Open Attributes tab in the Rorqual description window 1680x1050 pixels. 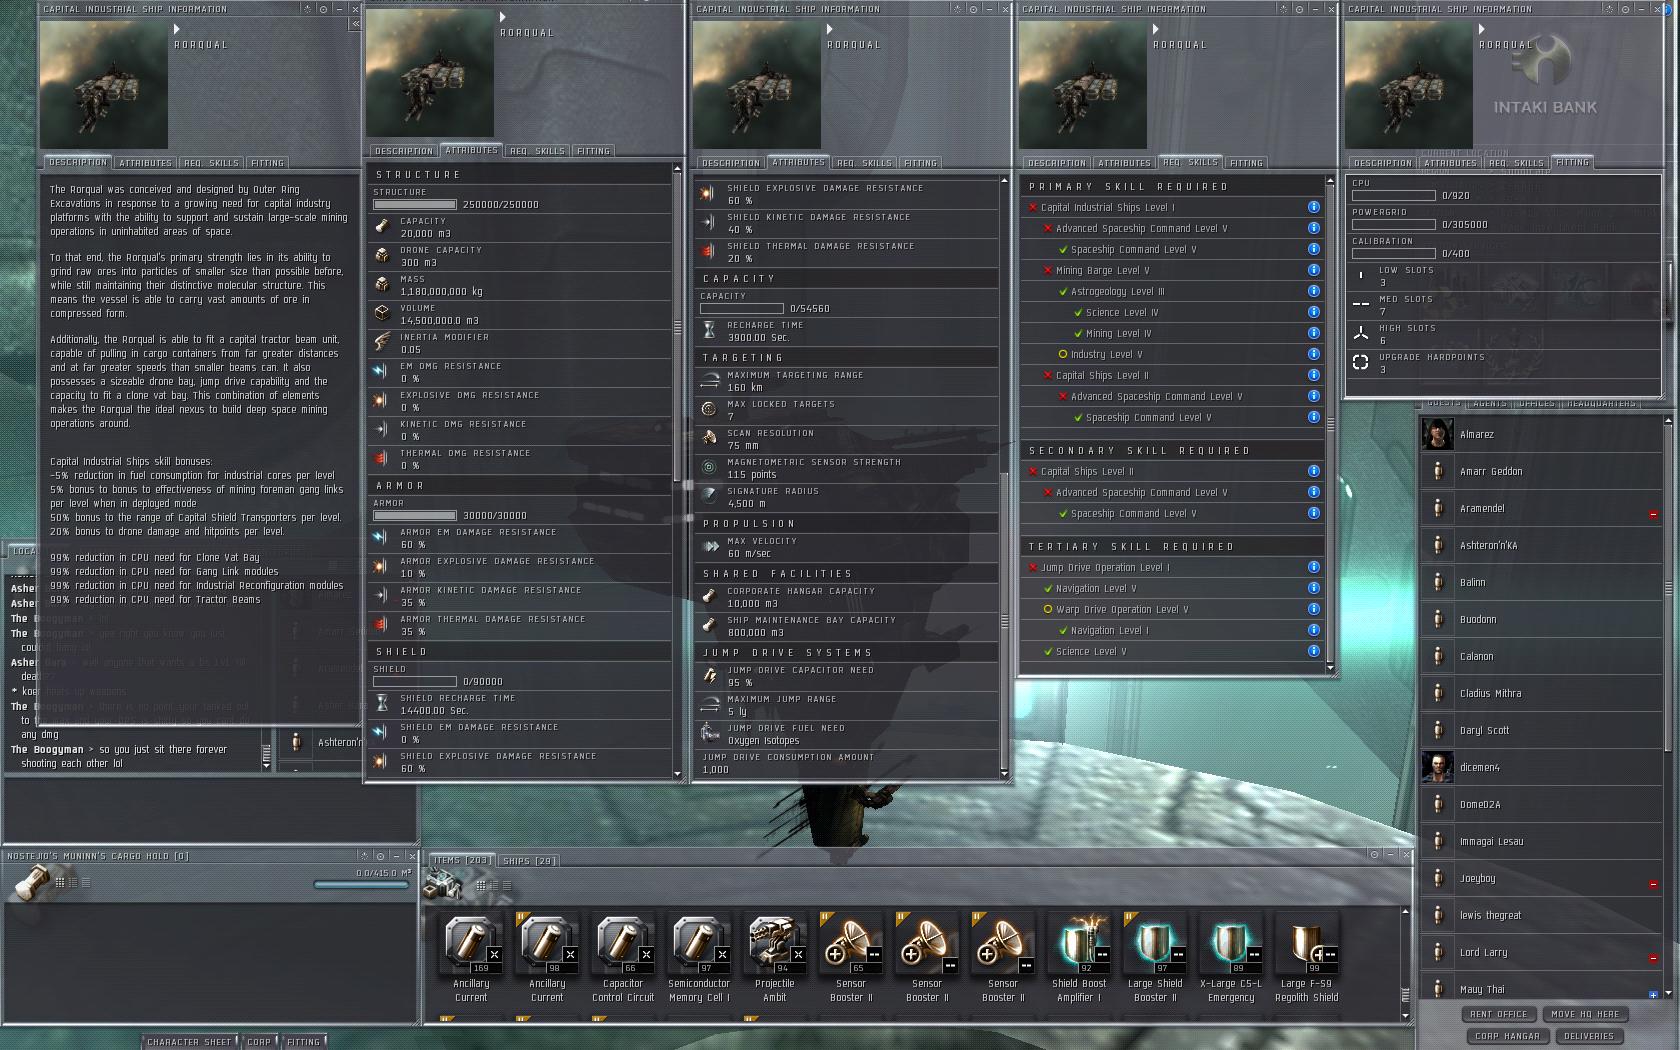pyautogui.click(x=145, y=163)
